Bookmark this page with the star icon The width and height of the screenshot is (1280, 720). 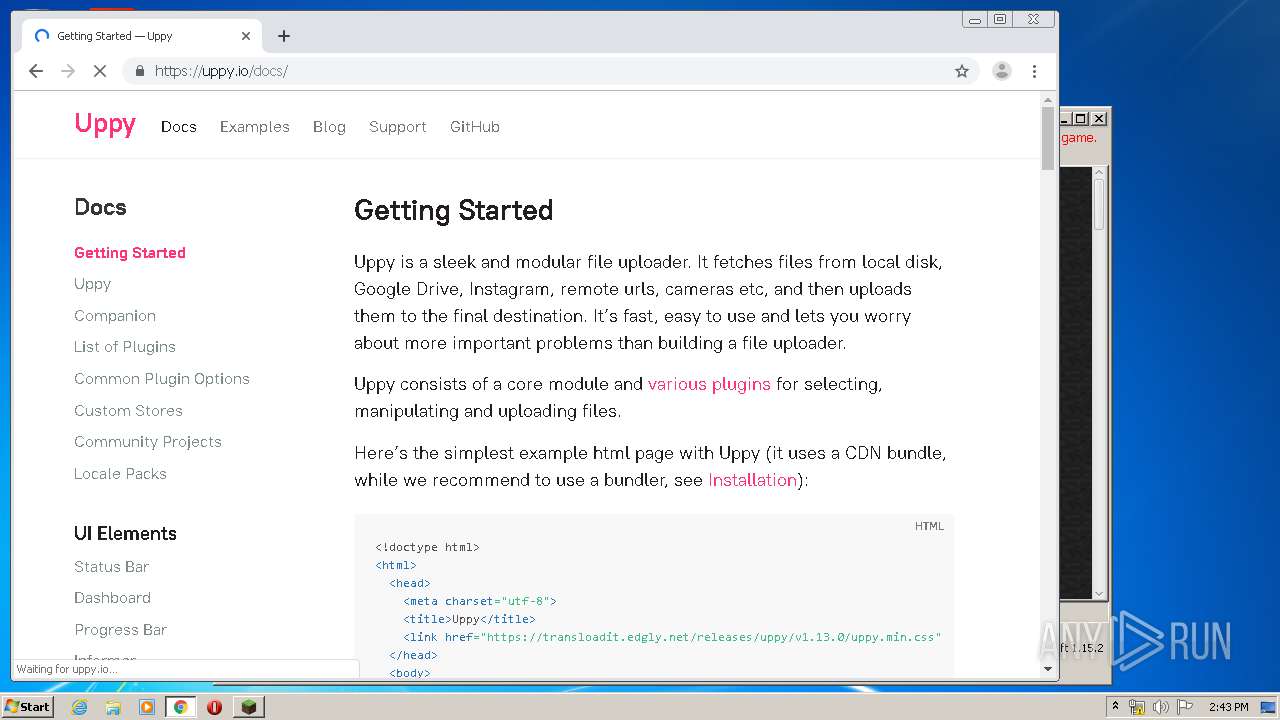[962, 71]
